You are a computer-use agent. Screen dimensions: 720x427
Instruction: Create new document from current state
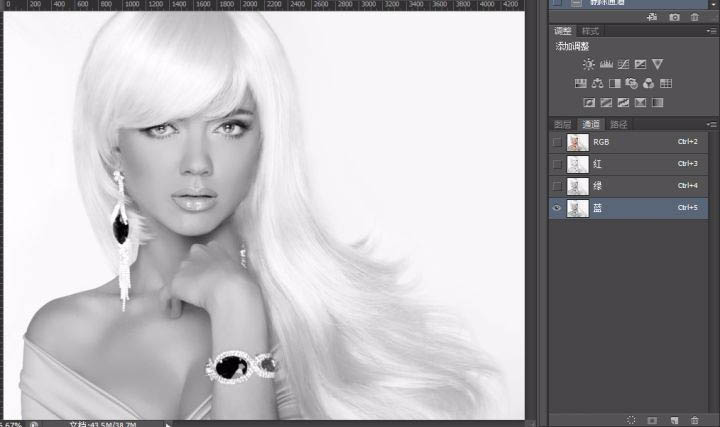coord(652,17)
